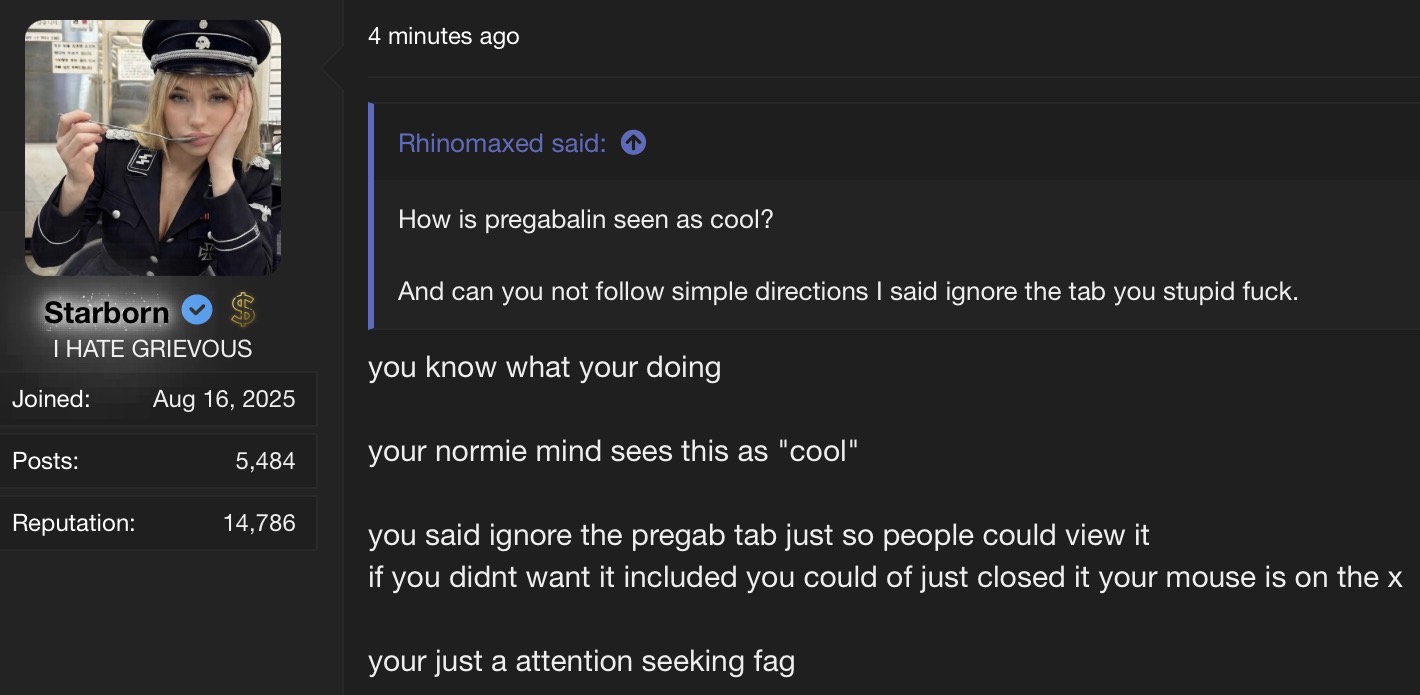
Task: Click the line "you know what your doing"
Action: (544, 367)
